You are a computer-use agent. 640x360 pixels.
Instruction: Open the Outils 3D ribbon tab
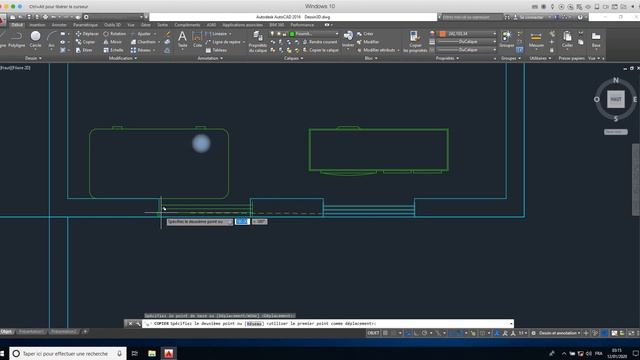coord(112,25)
